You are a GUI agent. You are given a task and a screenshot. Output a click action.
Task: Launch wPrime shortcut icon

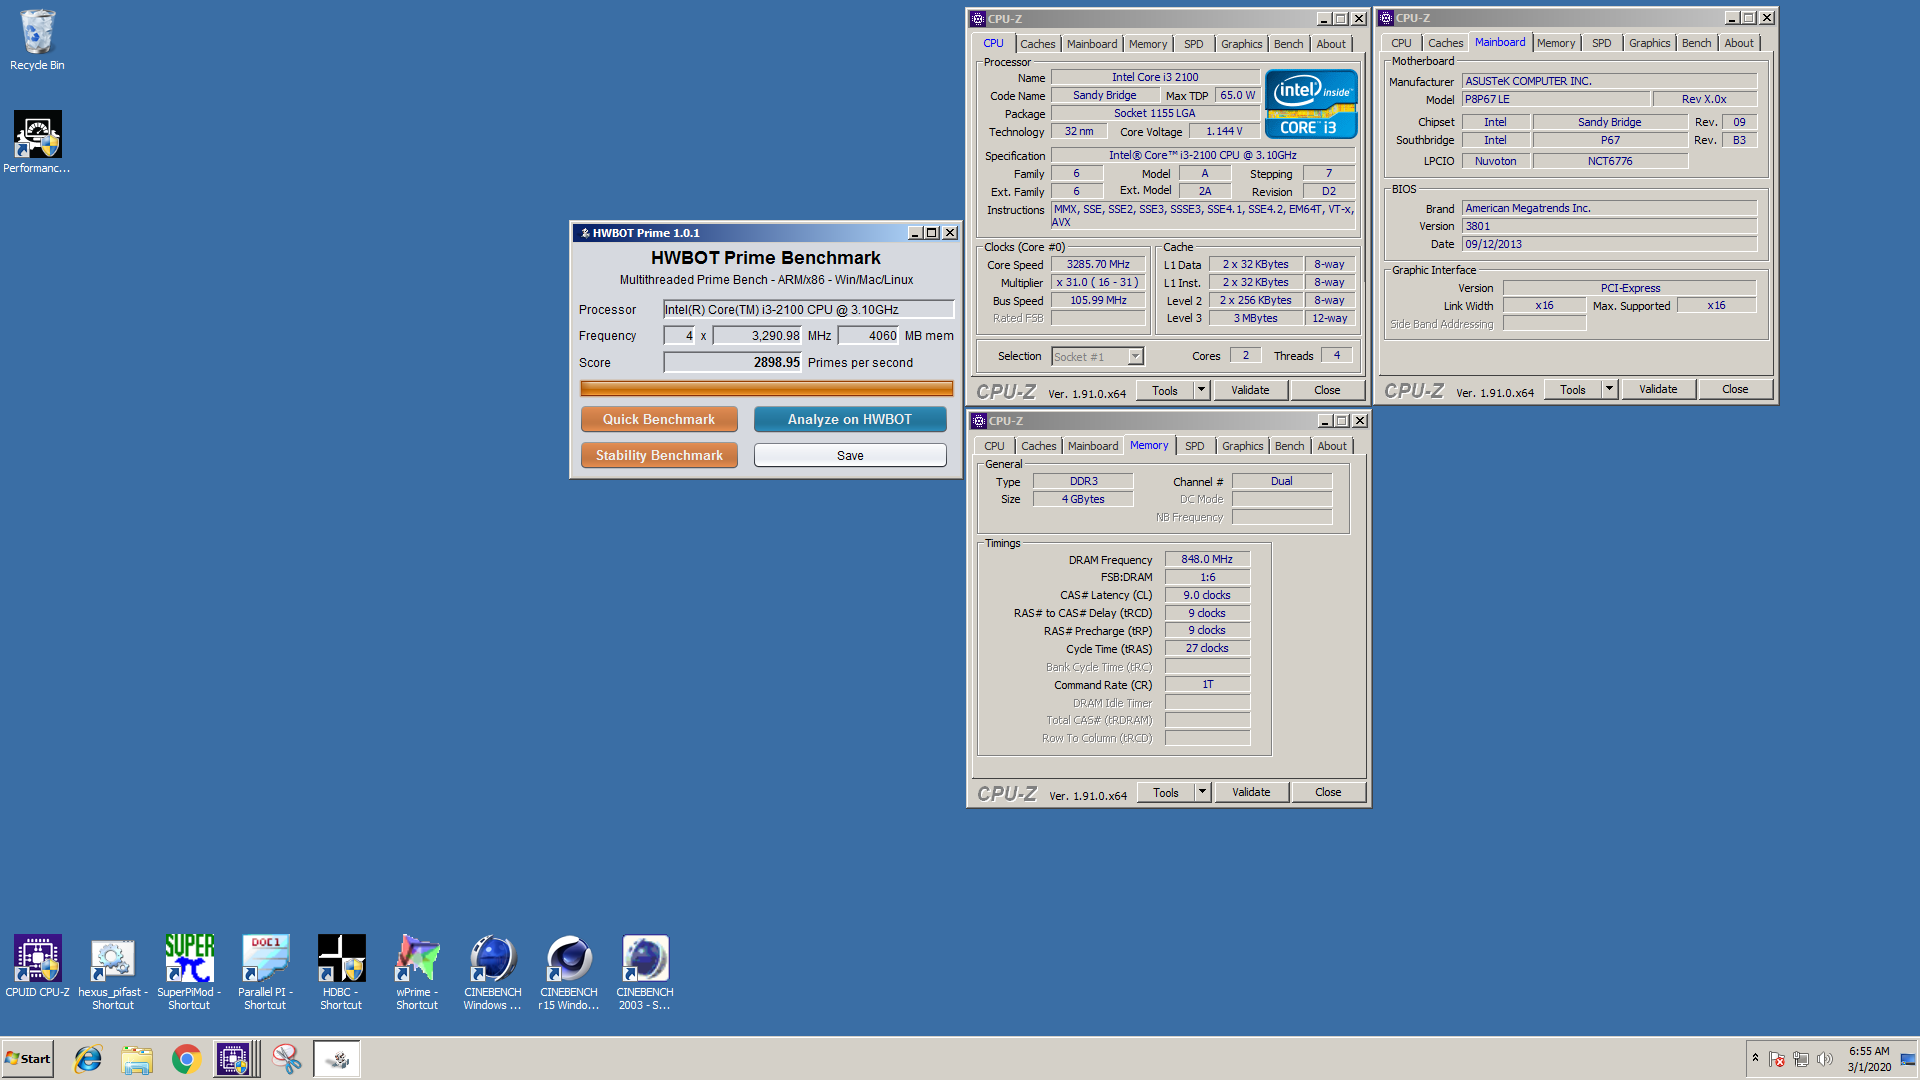pos(417,972)
